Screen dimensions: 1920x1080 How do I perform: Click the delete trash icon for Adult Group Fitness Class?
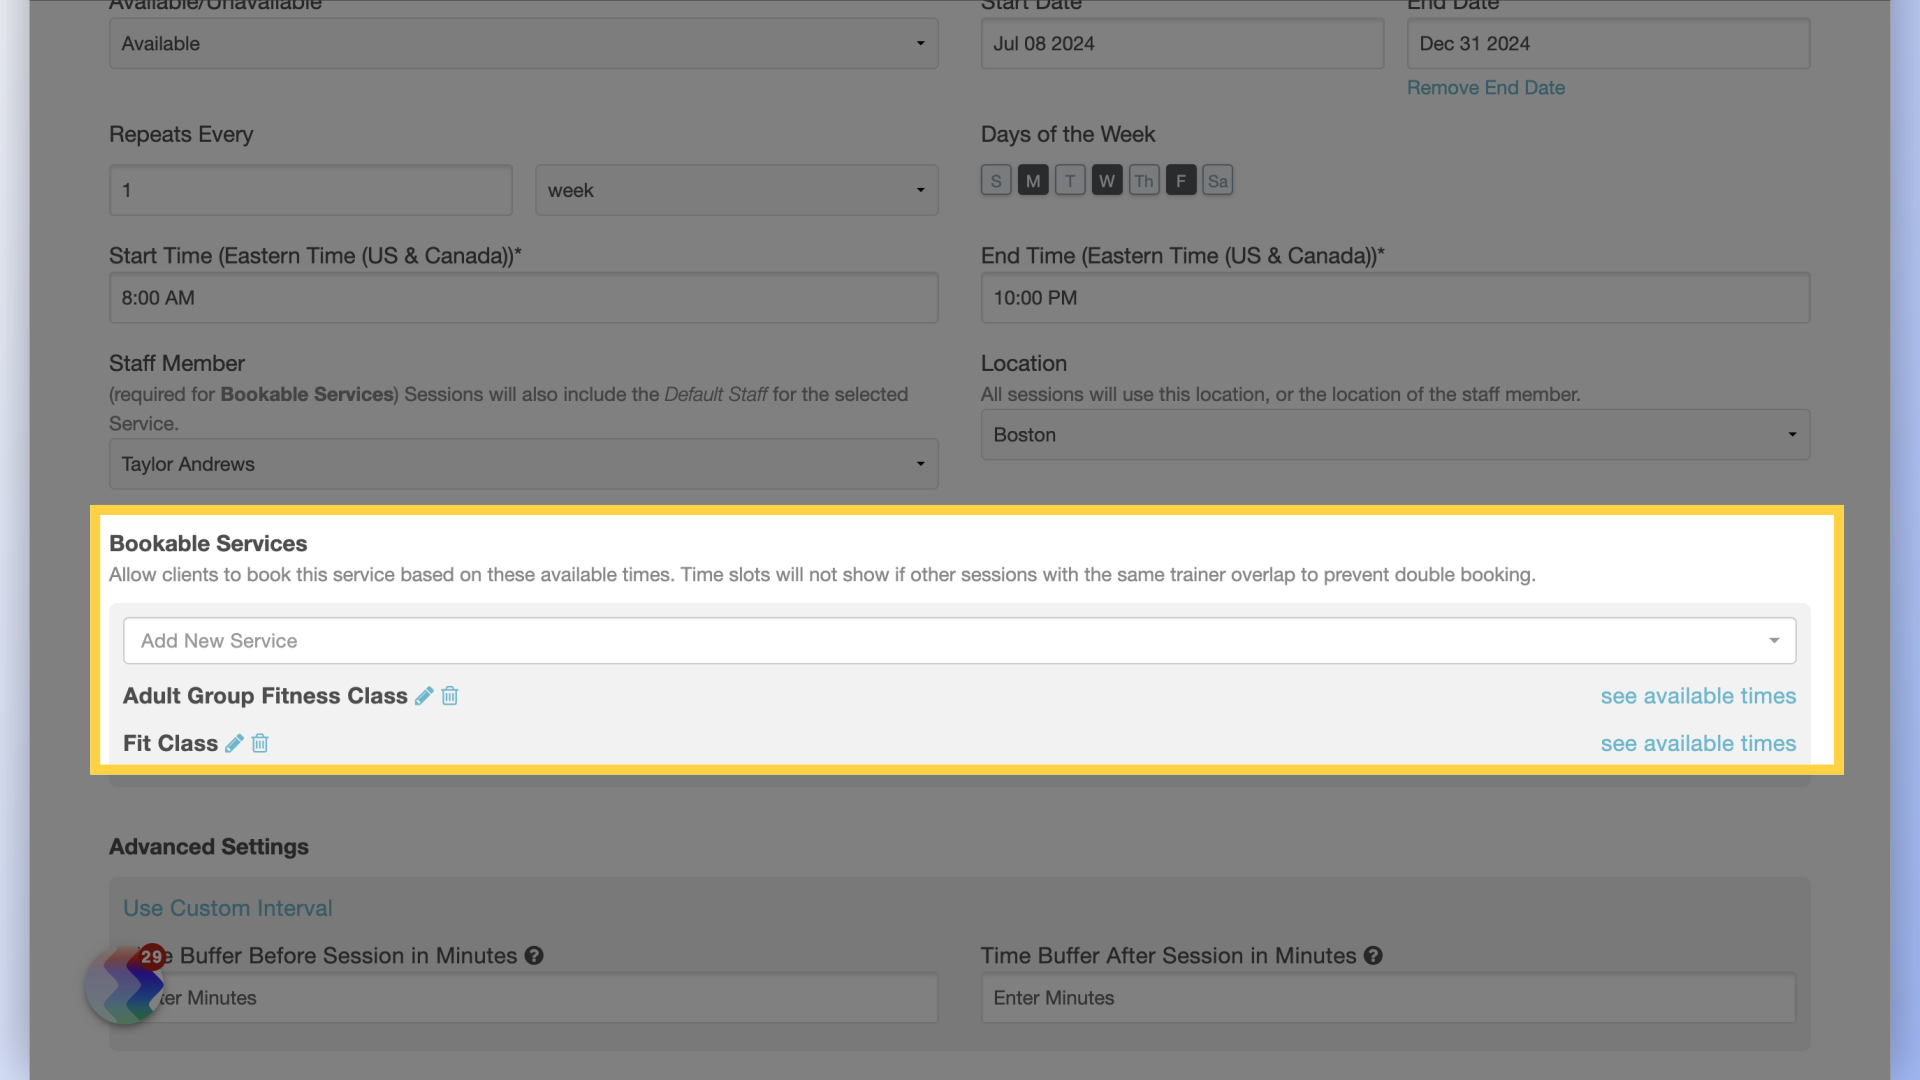(450, 695)
